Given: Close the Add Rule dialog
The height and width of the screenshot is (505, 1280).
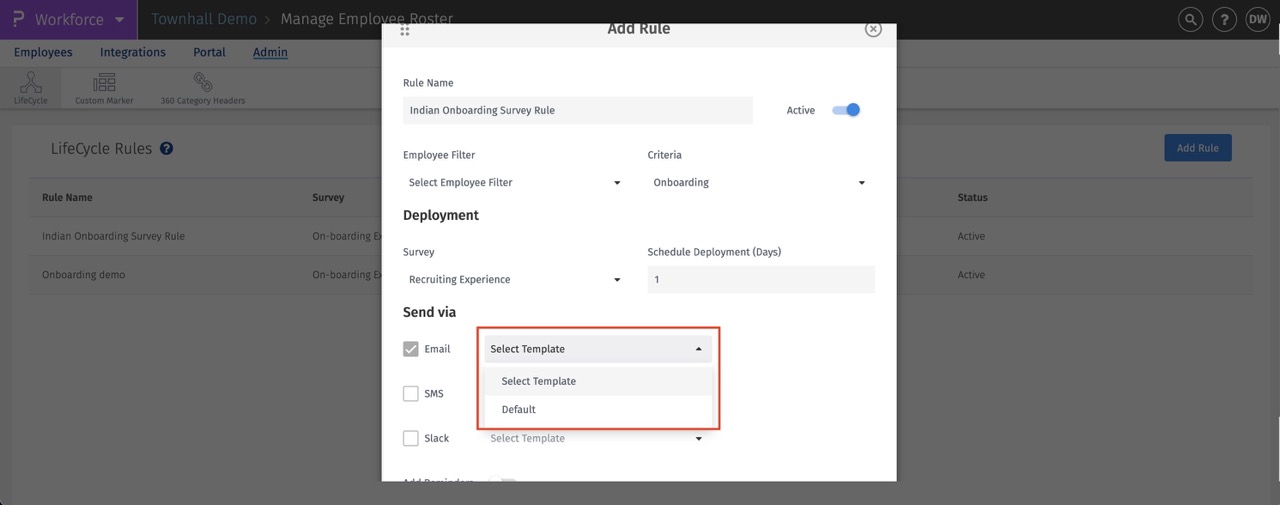Looking at the screenshot, I should tap(873, 30).
